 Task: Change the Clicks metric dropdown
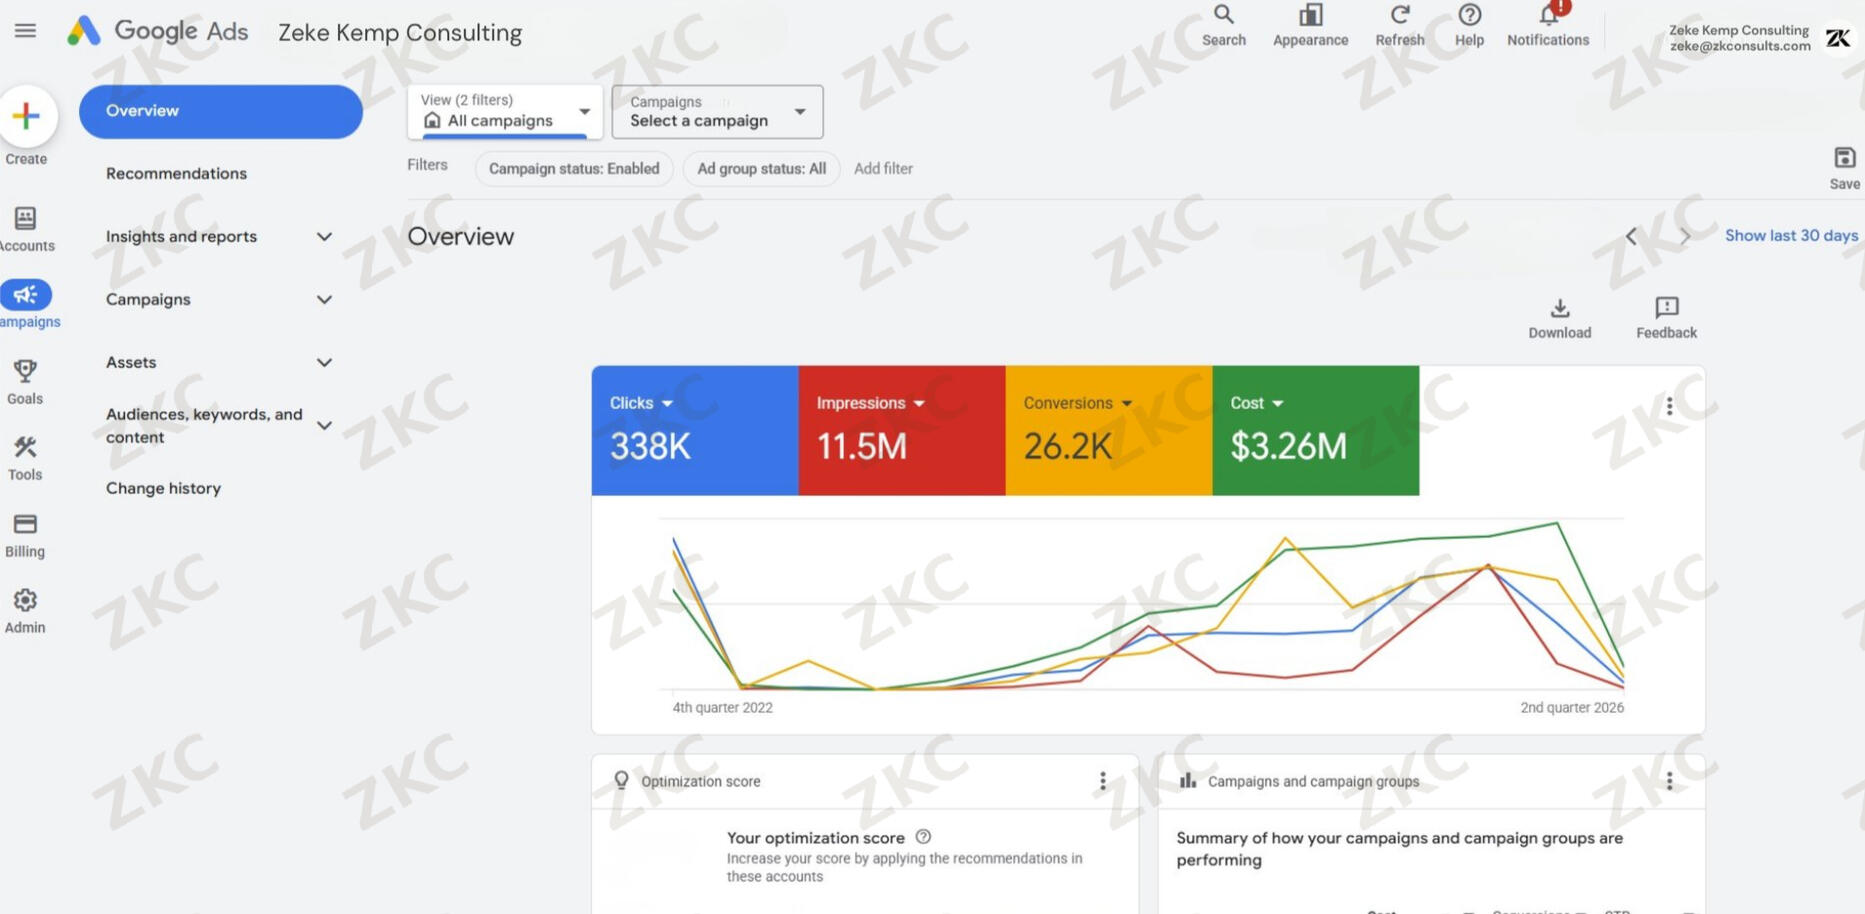(x=641, y=403)
